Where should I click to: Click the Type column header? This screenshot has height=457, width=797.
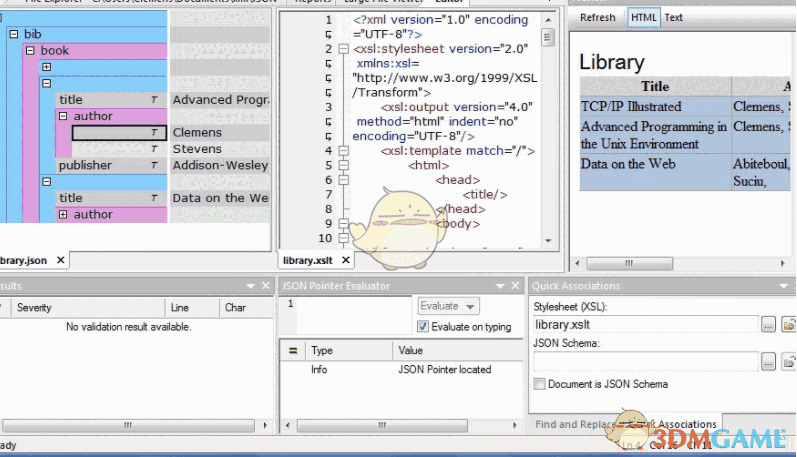tap(348, 350)
